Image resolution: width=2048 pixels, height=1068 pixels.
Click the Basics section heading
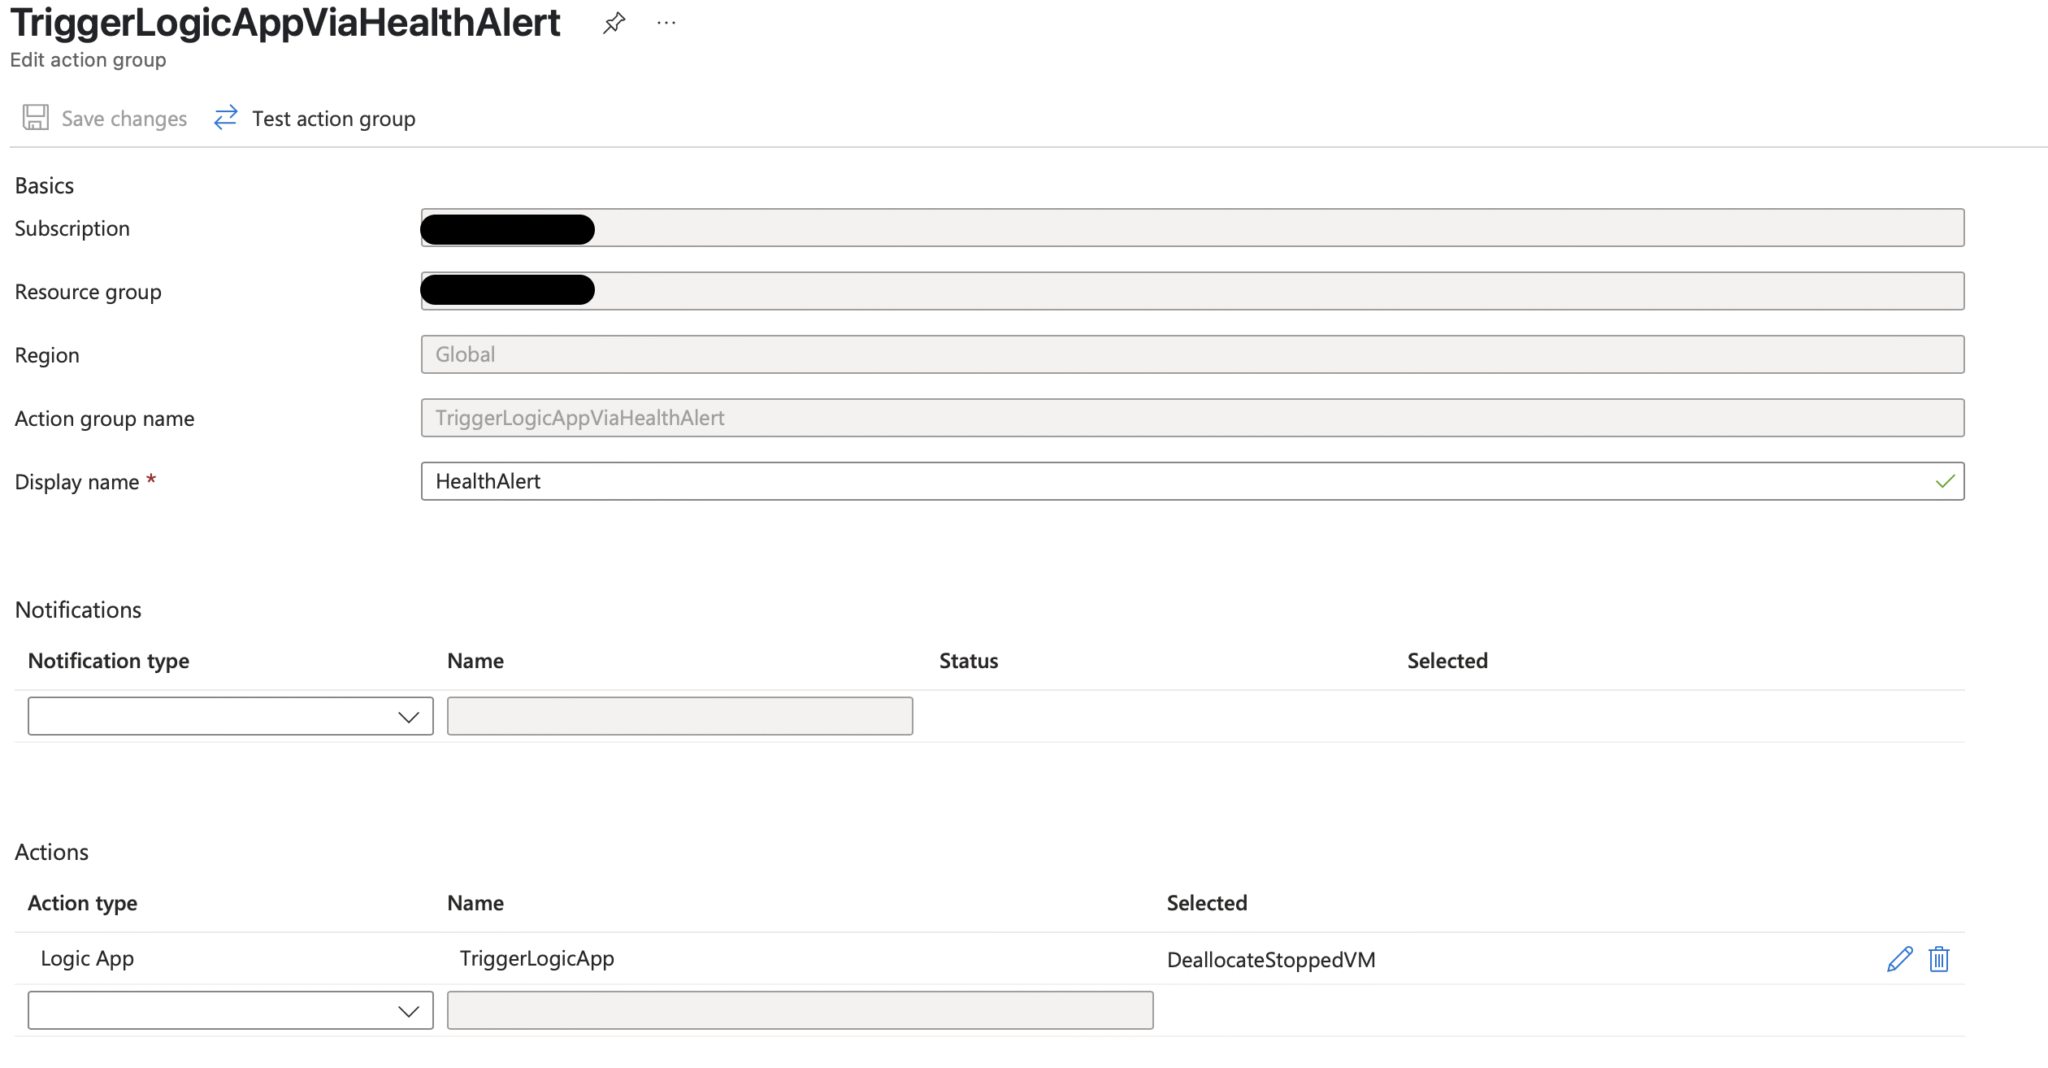coord(44,186)
